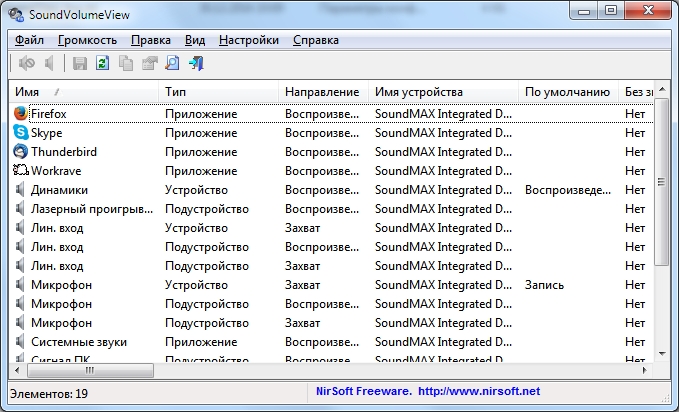
Task: Sort by the Тип column header
Action: click(x=219, y=92)
